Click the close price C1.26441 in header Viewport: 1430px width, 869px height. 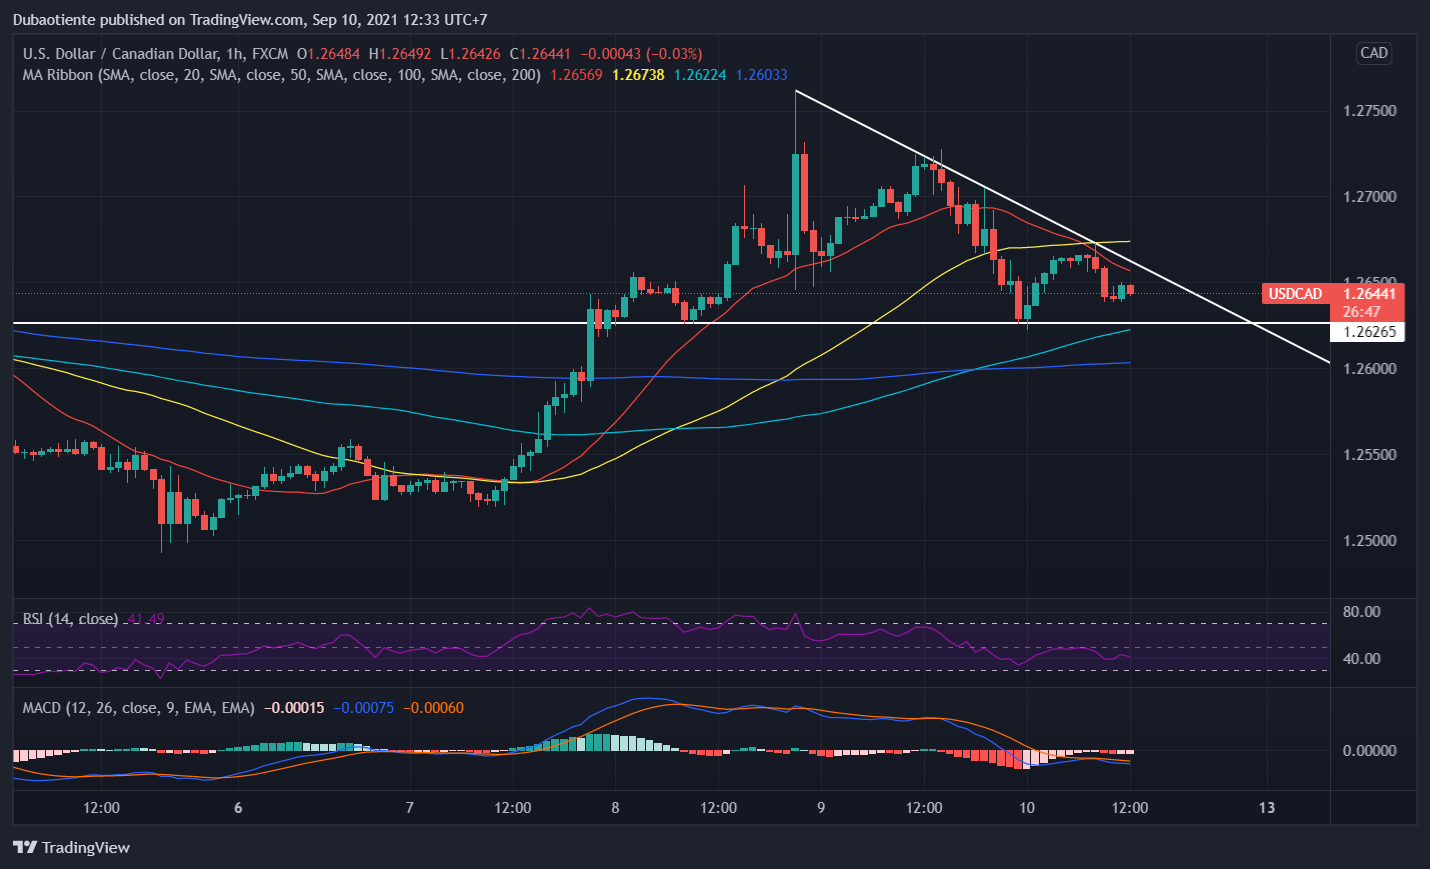pyautogui.click(x=540, y=54)
